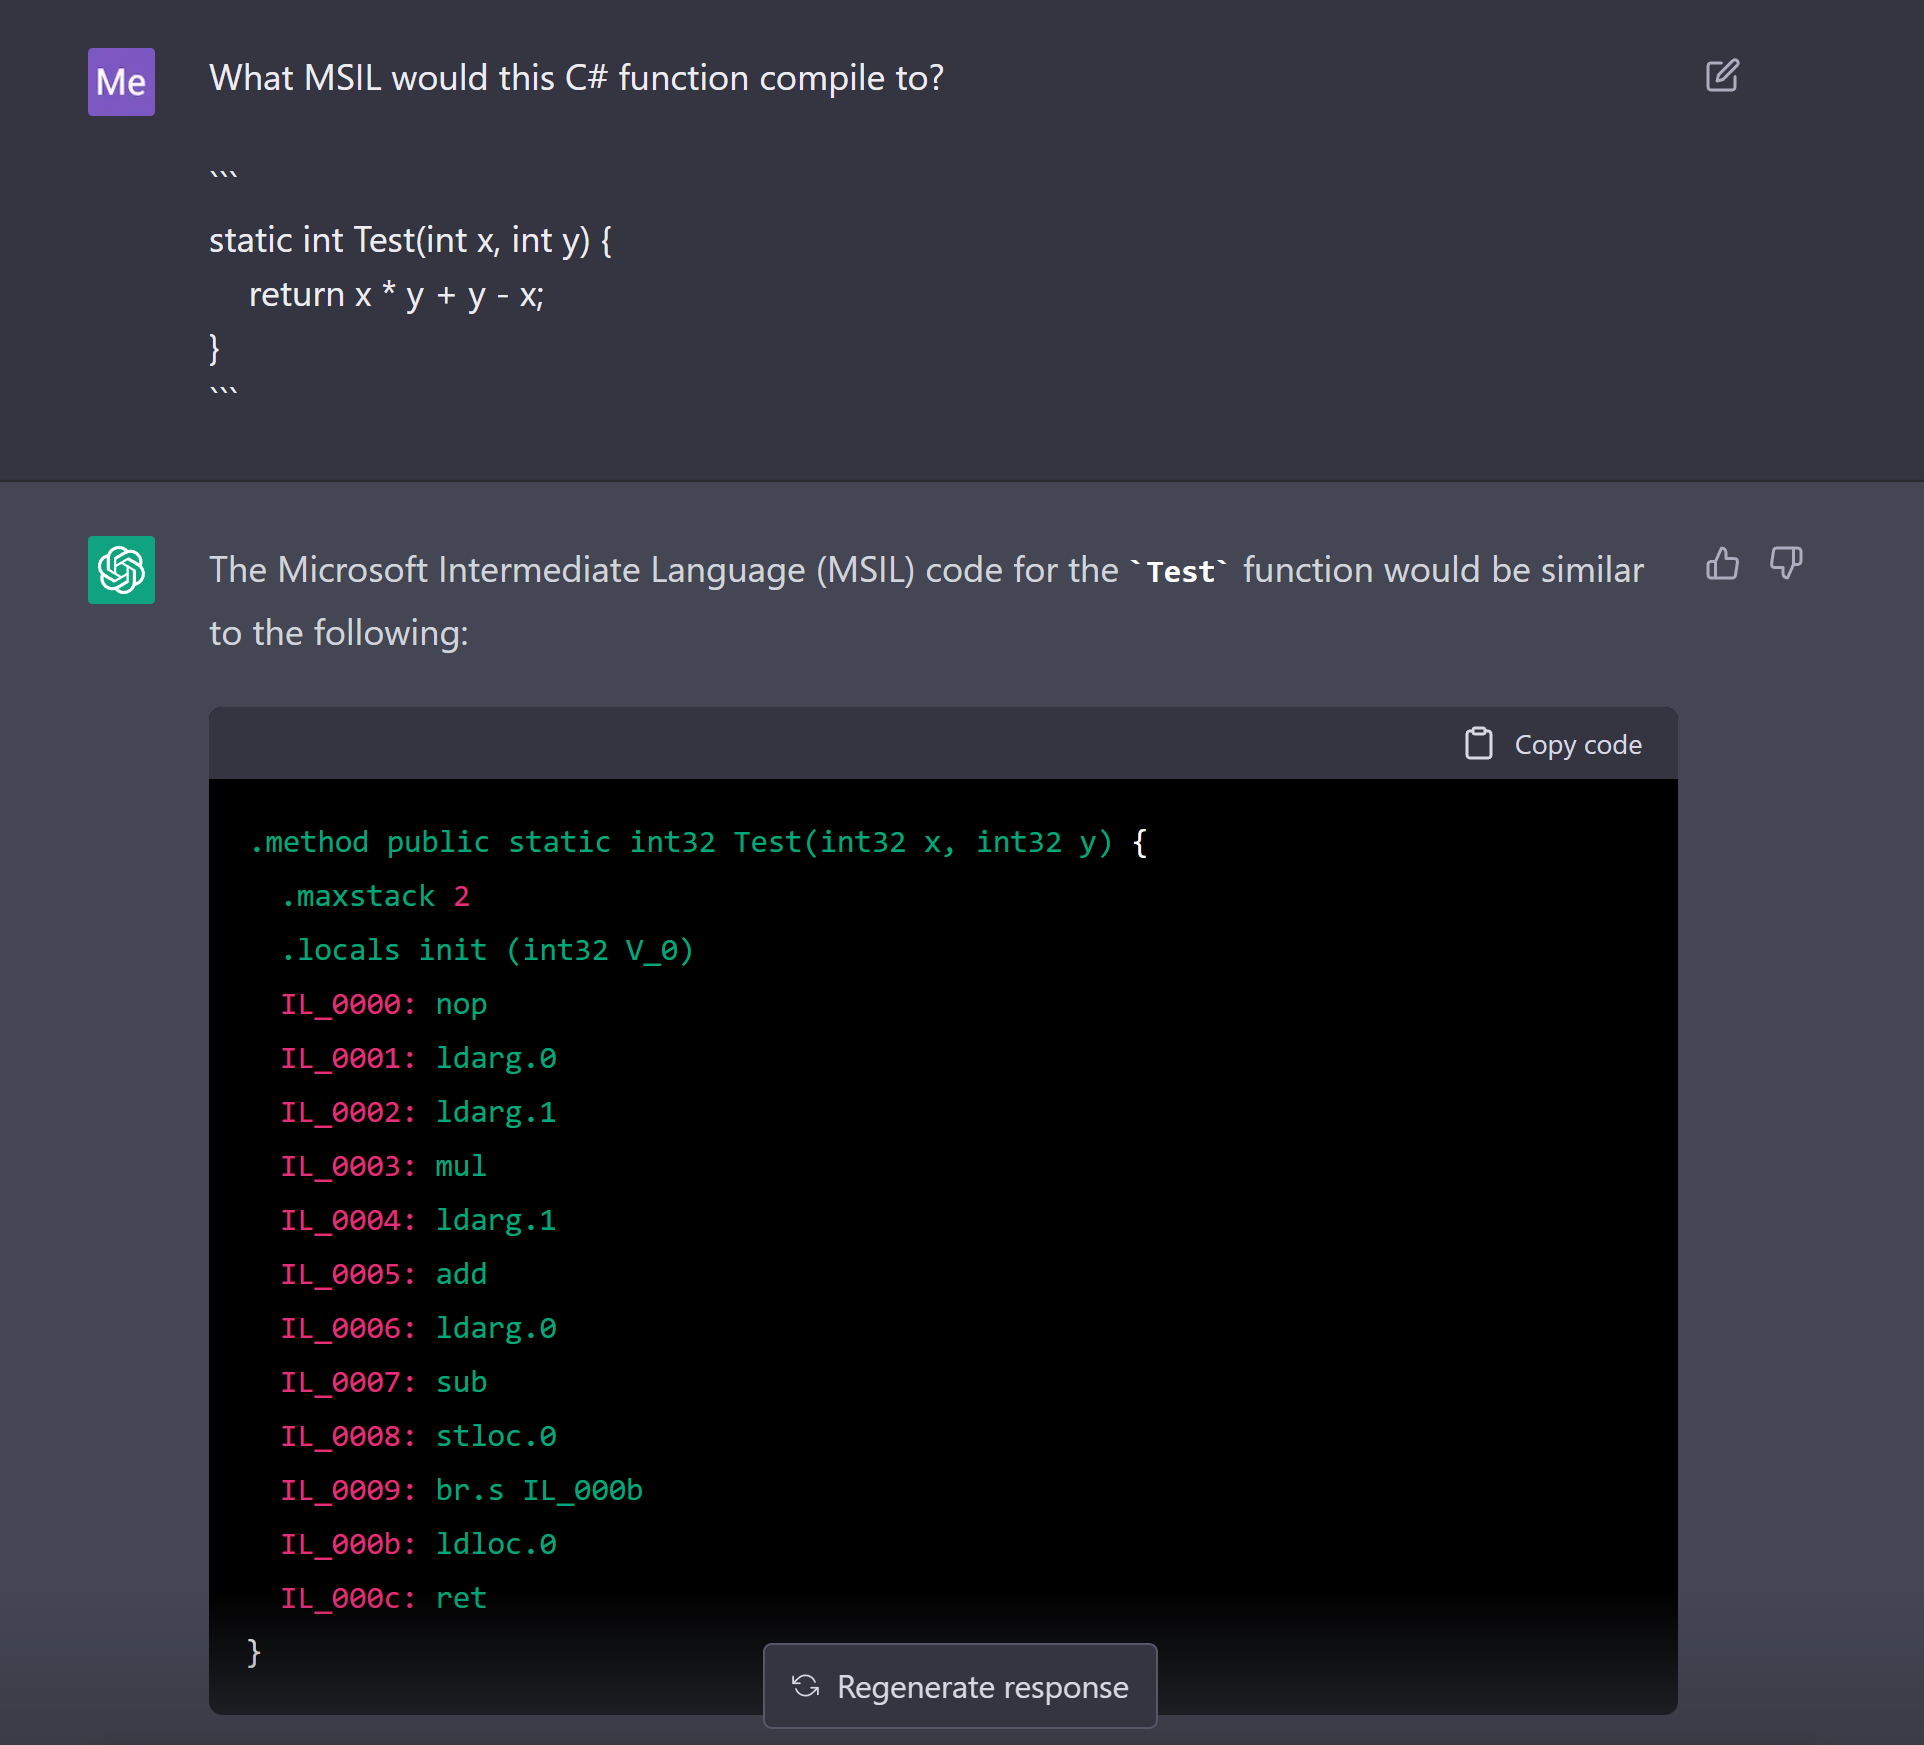1924x1745 pixels.
Task: Click the ChatGPT logo avatar
Action: click(x=121, y=570)
